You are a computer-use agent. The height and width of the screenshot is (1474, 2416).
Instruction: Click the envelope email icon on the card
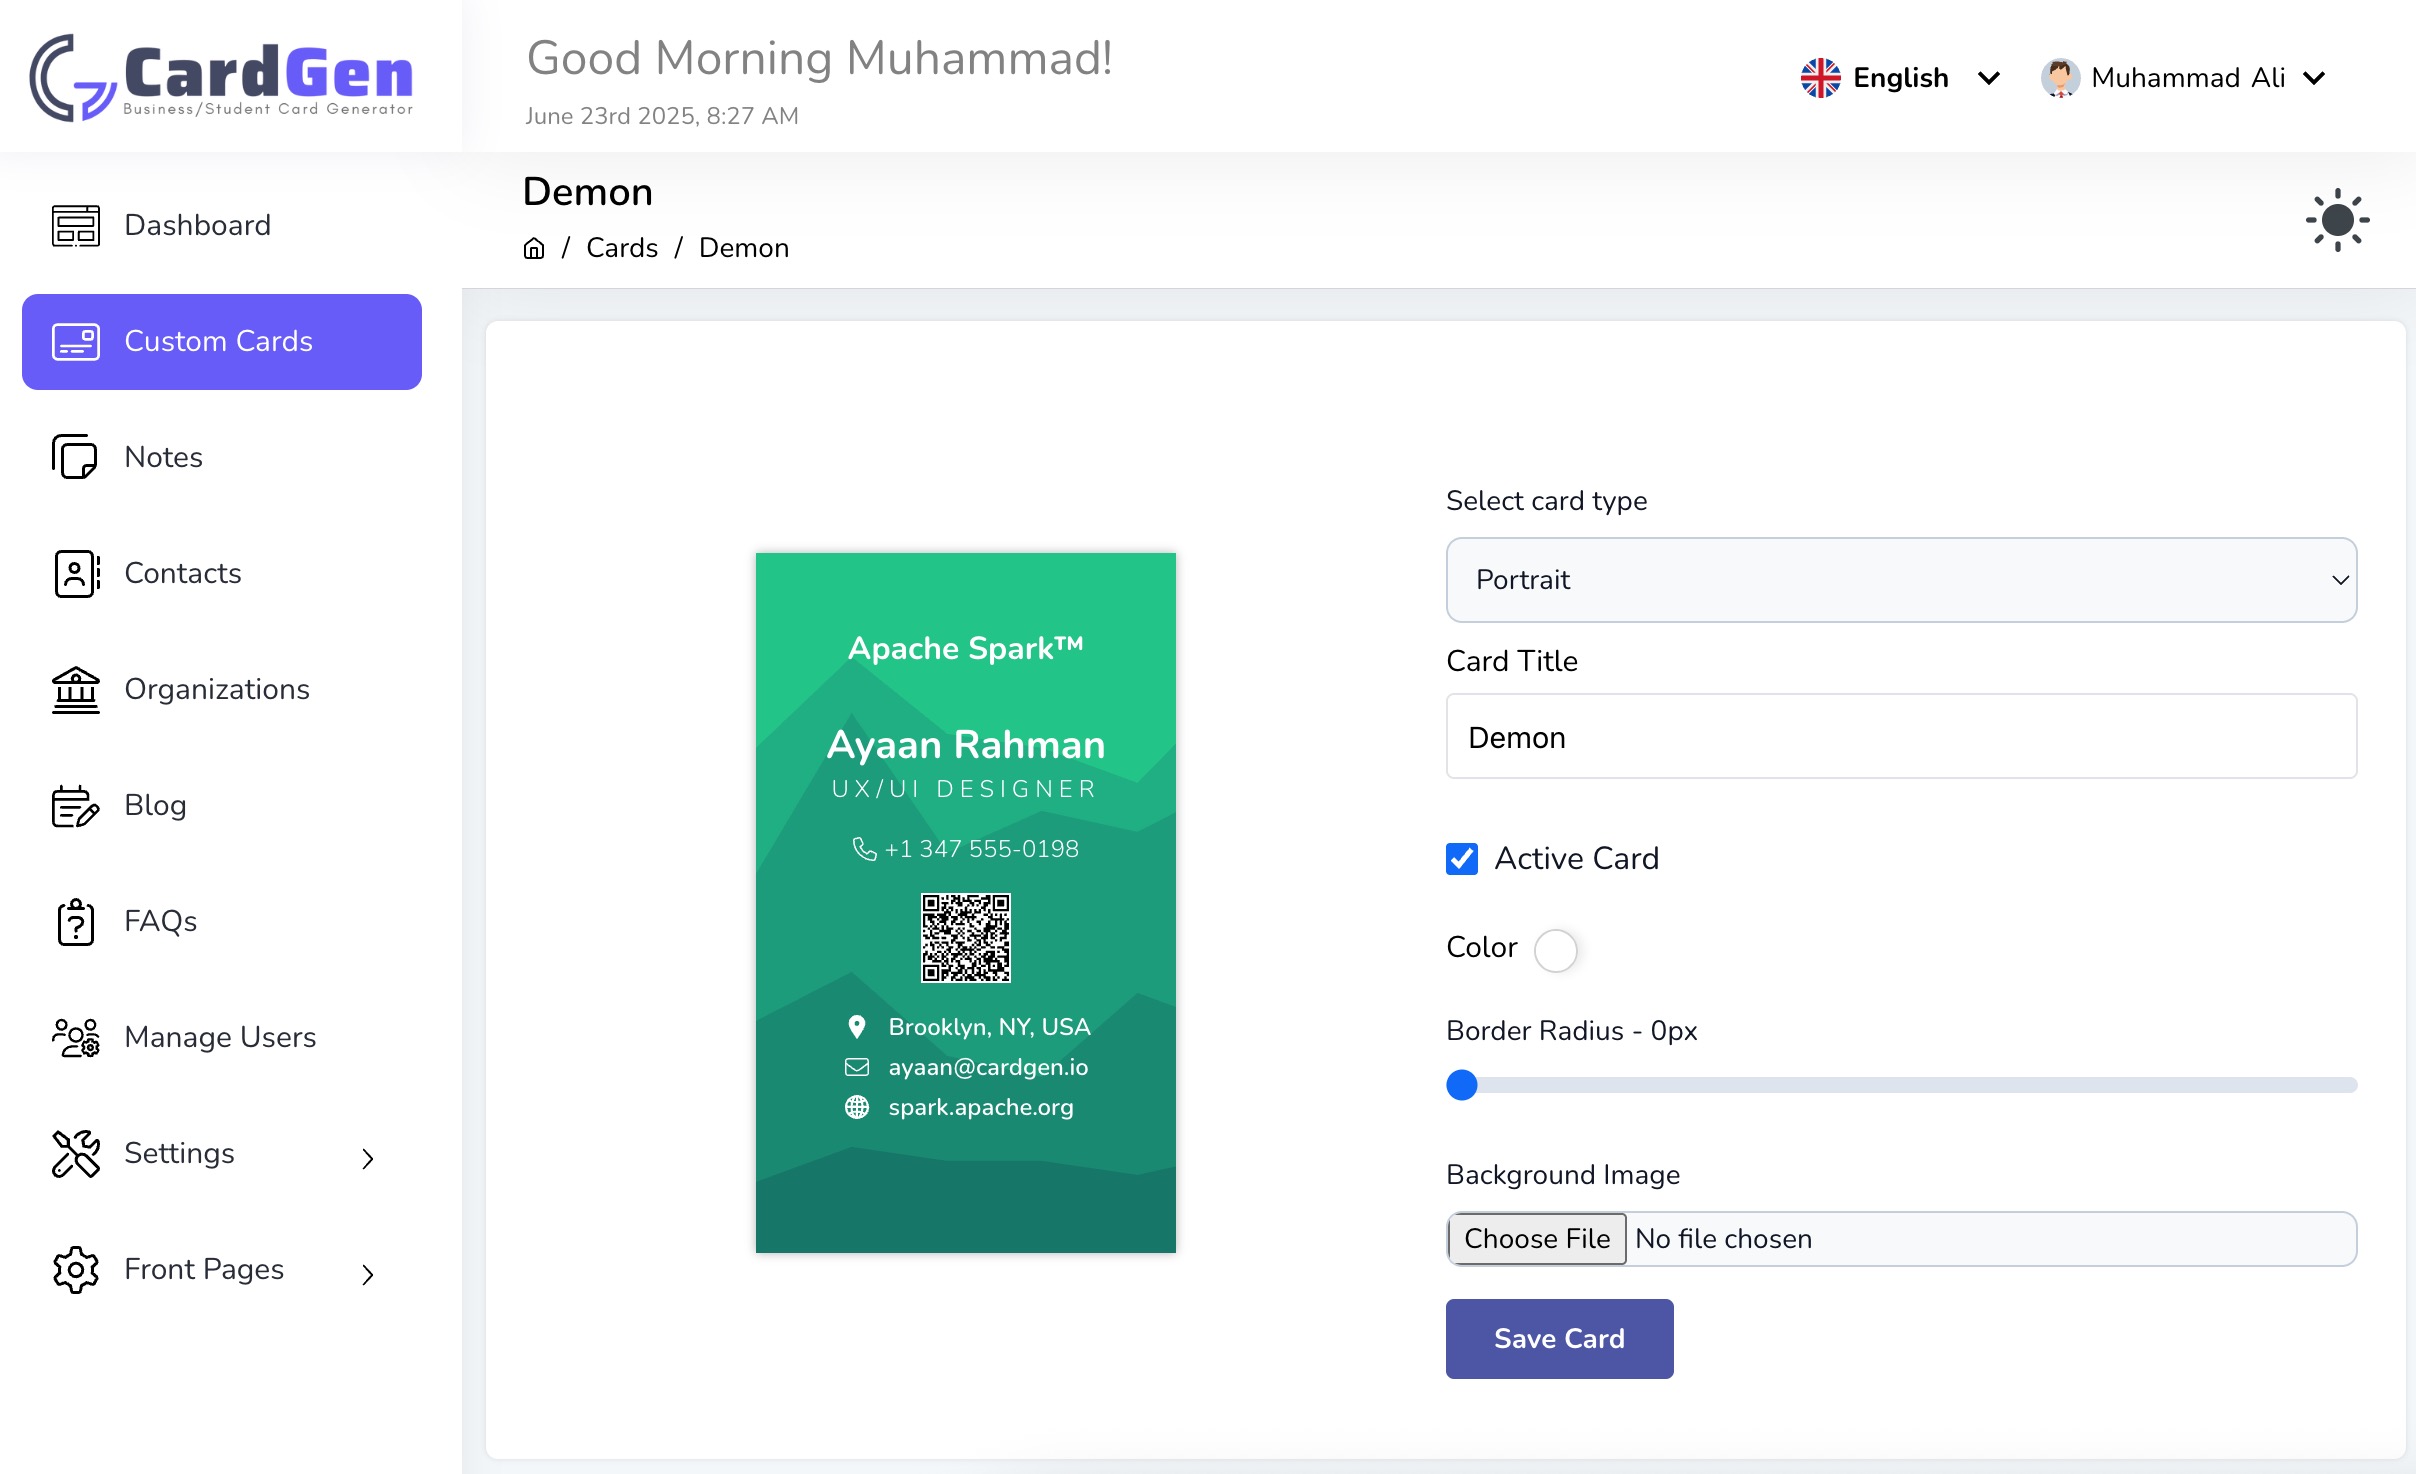[x=857, y=1067]
